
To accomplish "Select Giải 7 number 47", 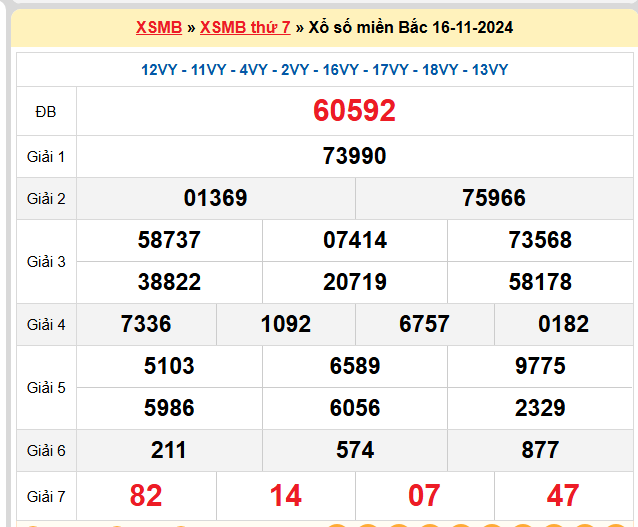I will pos(563,496).
